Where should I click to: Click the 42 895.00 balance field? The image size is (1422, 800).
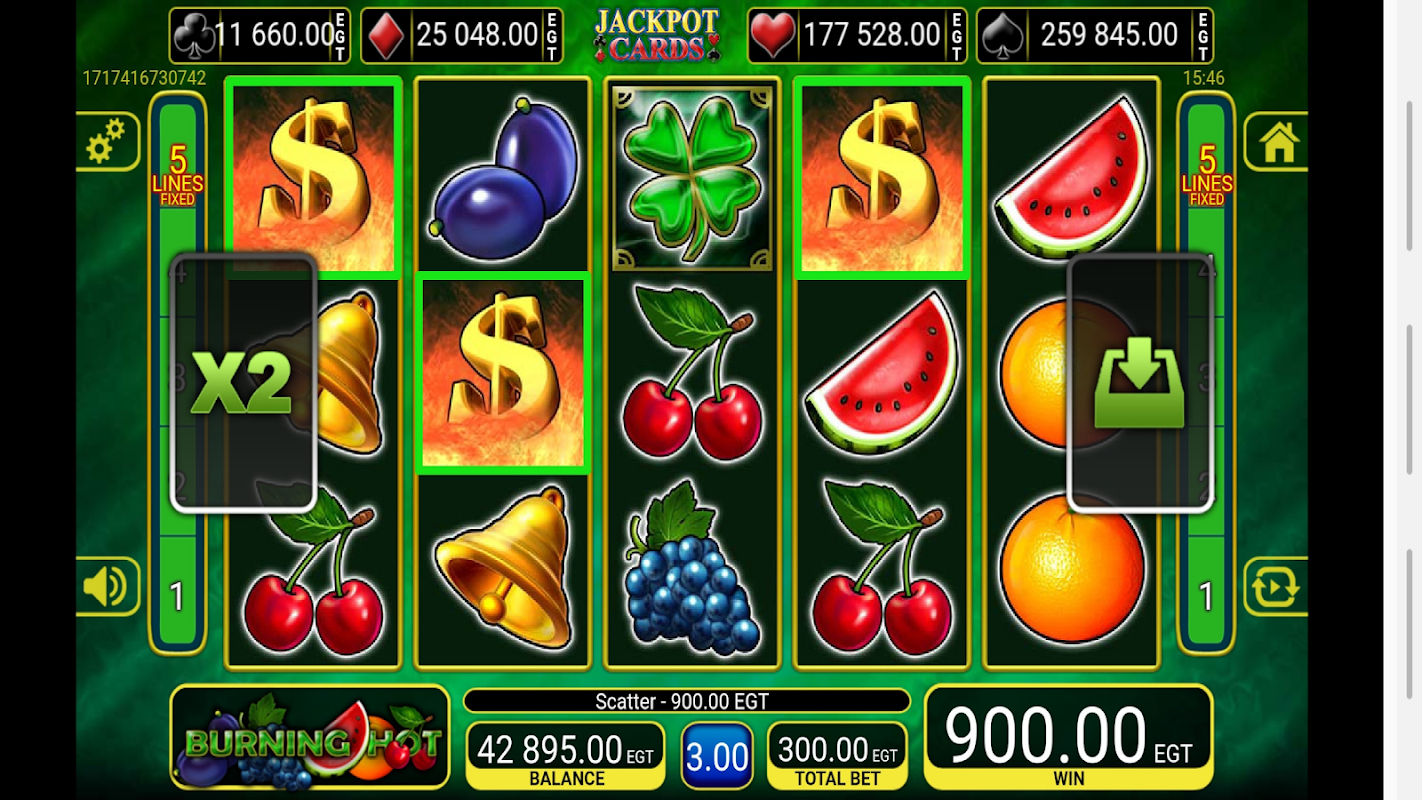coord(565,755)
